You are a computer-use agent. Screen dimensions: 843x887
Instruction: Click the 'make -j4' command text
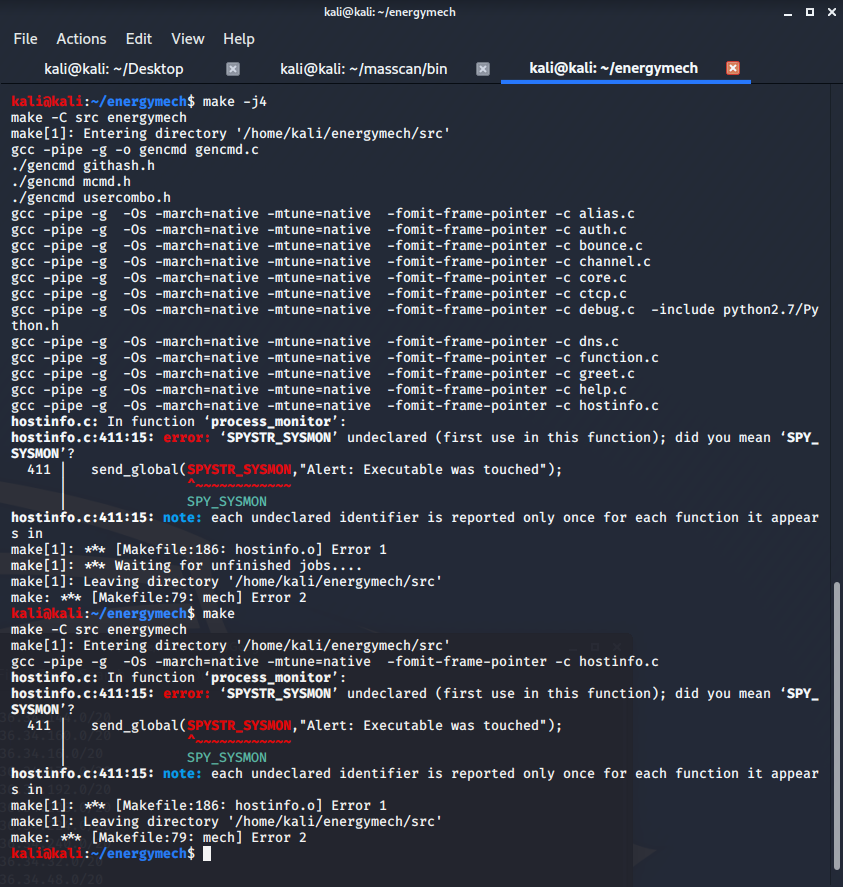[235, 102]
